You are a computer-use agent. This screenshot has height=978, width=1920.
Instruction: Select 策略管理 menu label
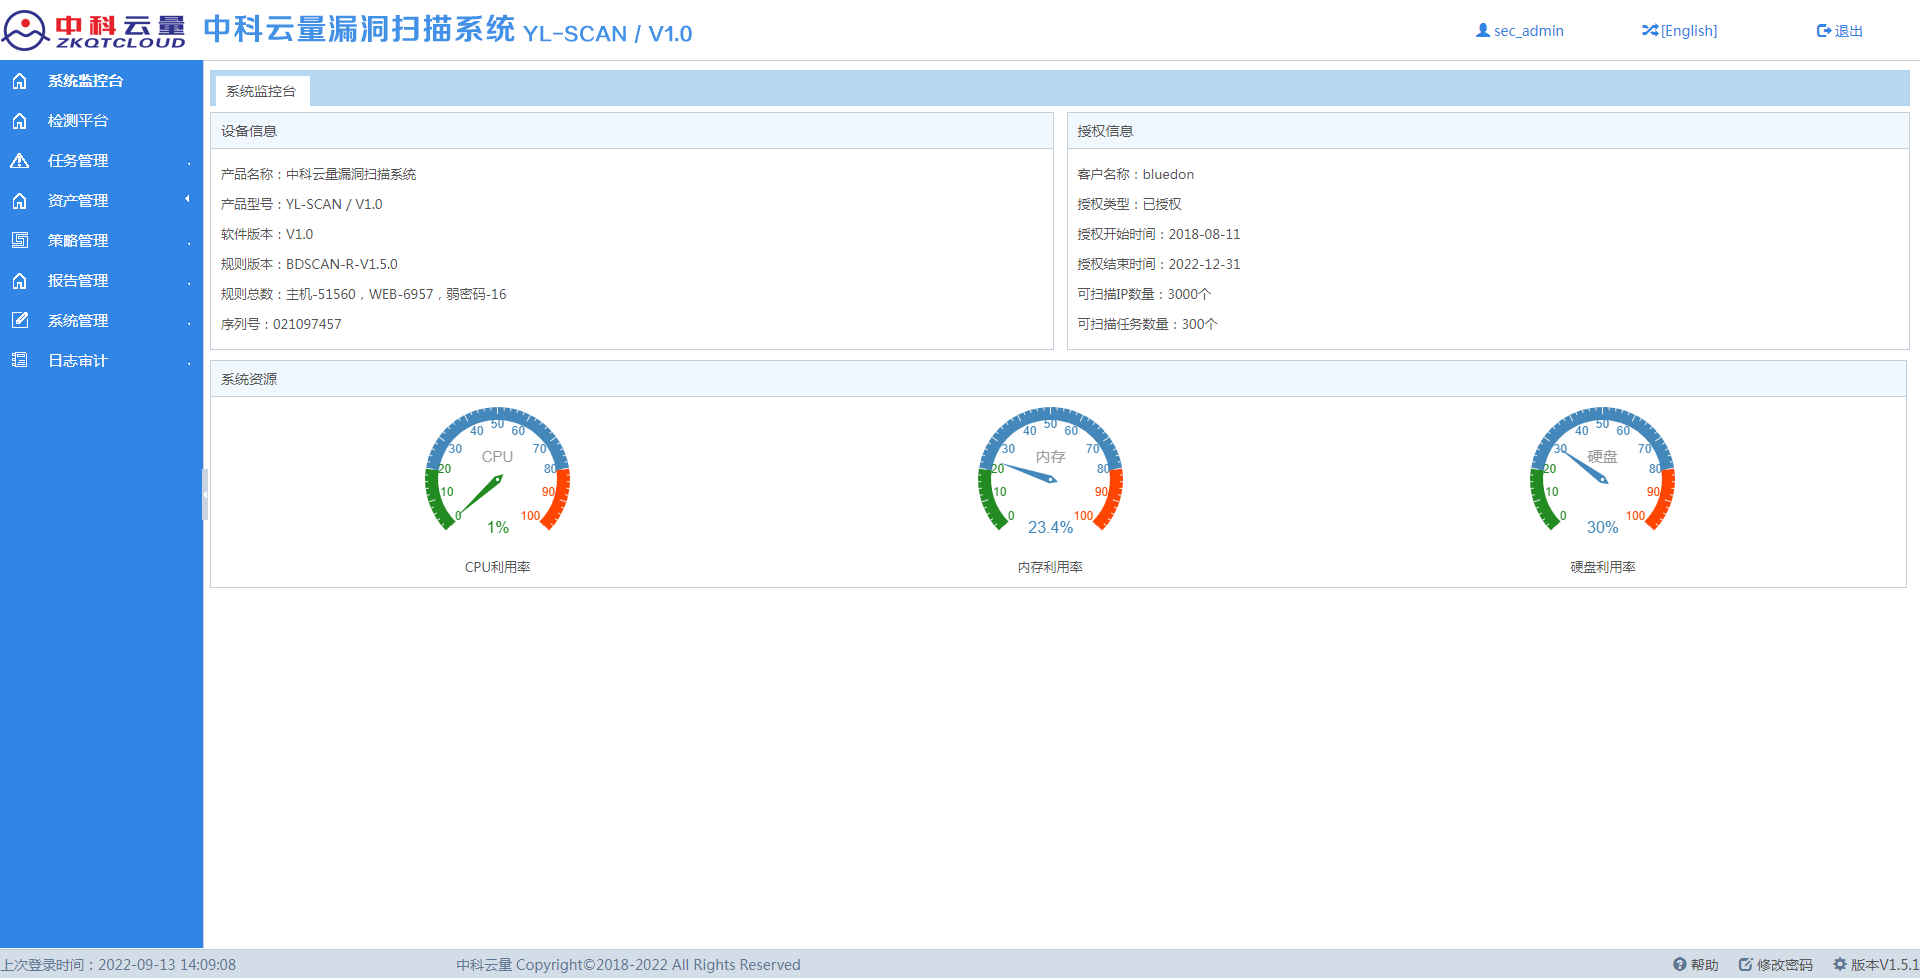(x=78, y=241)
